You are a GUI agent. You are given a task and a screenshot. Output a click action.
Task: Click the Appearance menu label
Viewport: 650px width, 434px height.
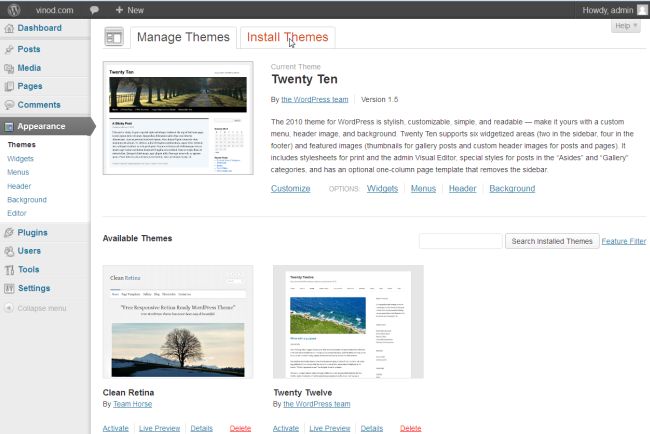click(x=41, y=126)
